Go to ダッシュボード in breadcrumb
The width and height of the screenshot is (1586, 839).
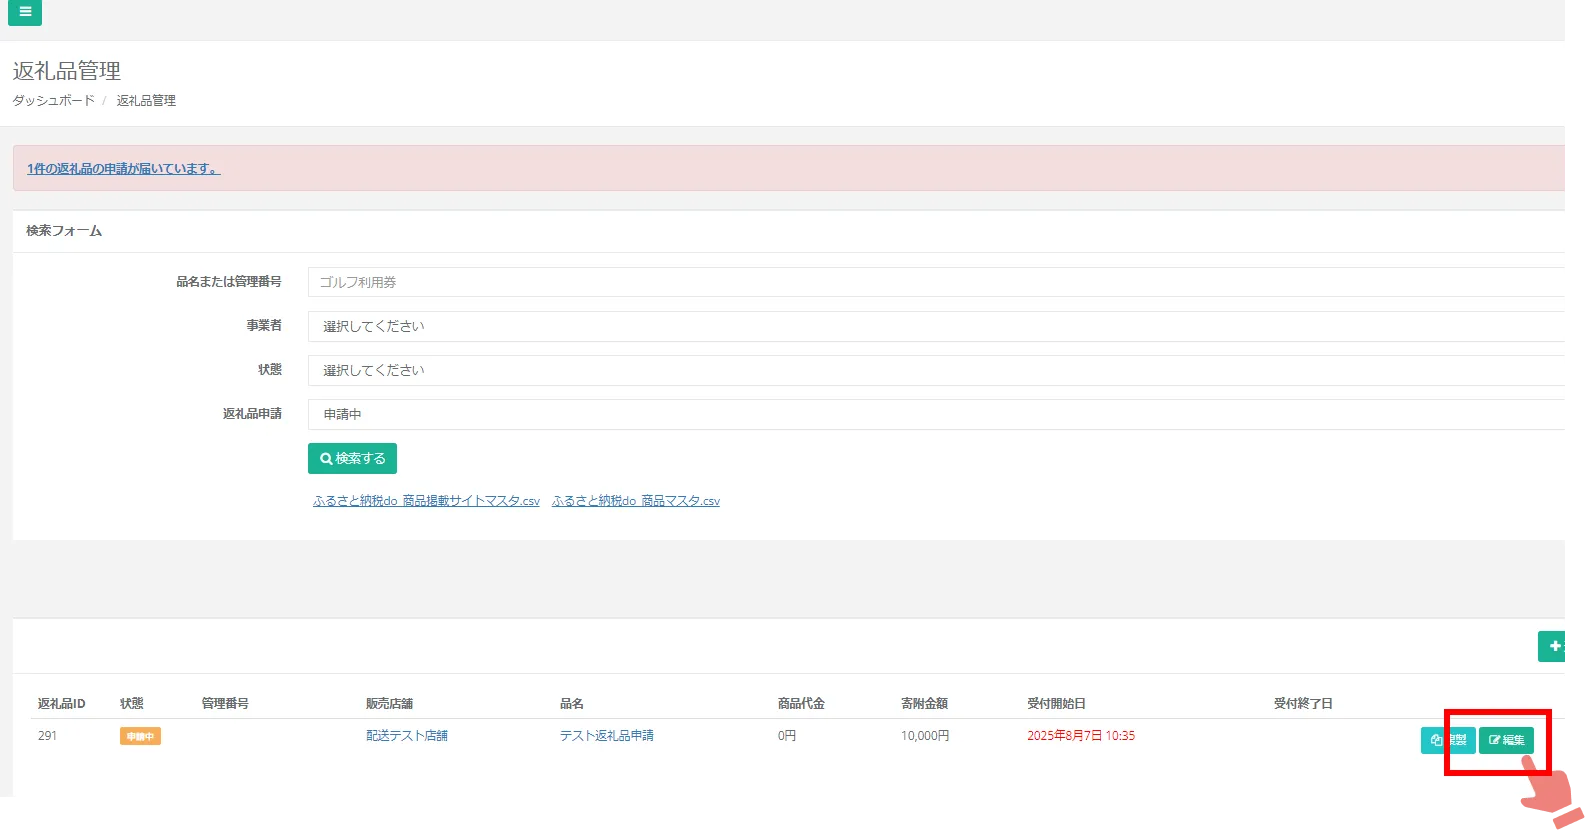pos(53,100)
